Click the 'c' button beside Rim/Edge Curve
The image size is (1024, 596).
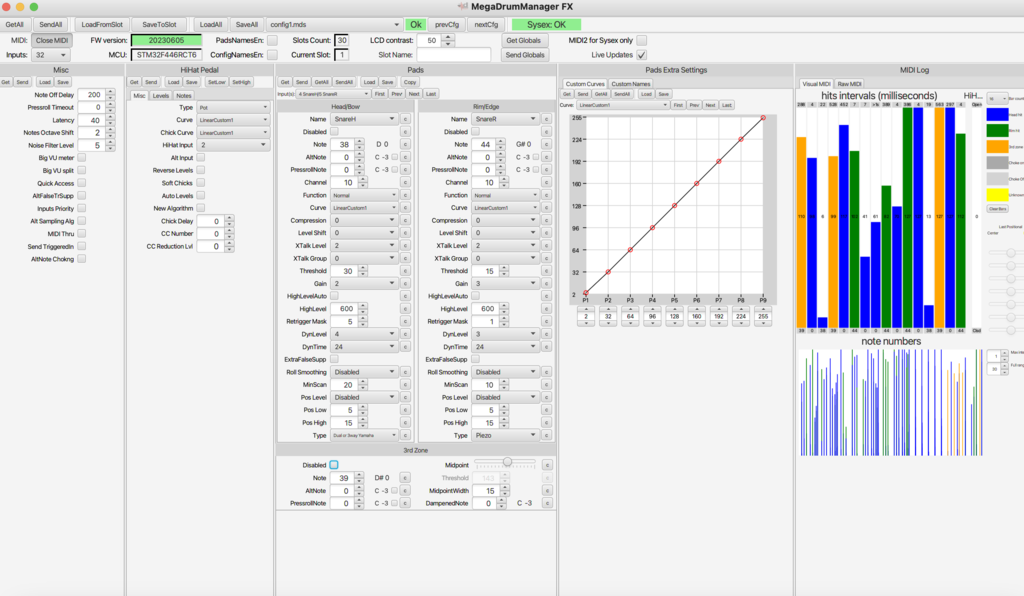546,208
